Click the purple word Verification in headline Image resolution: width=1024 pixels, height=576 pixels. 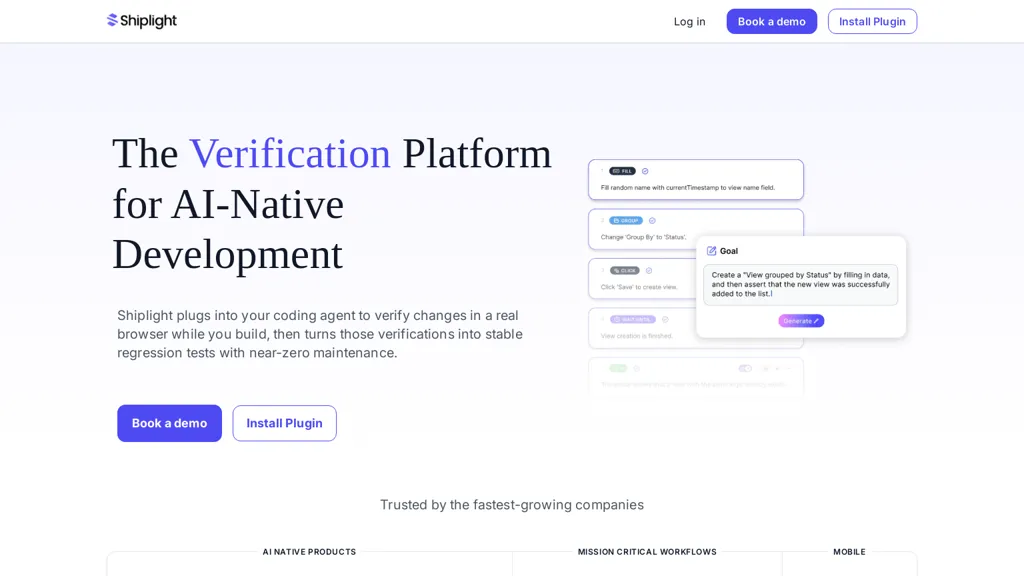[x=290, y=154]
